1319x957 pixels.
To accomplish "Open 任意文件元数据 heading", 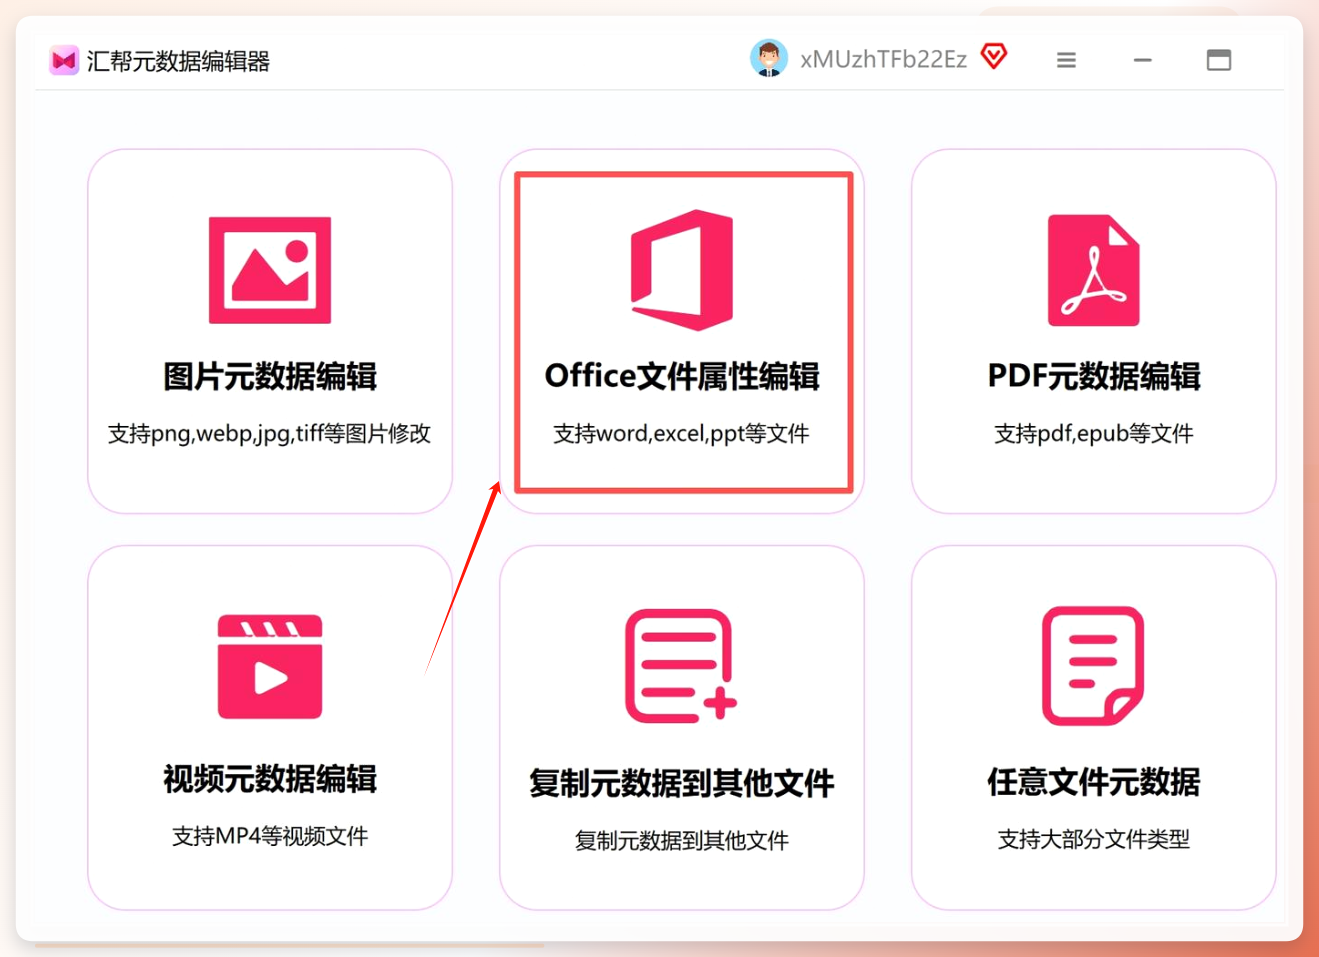I will (1094, 782).
